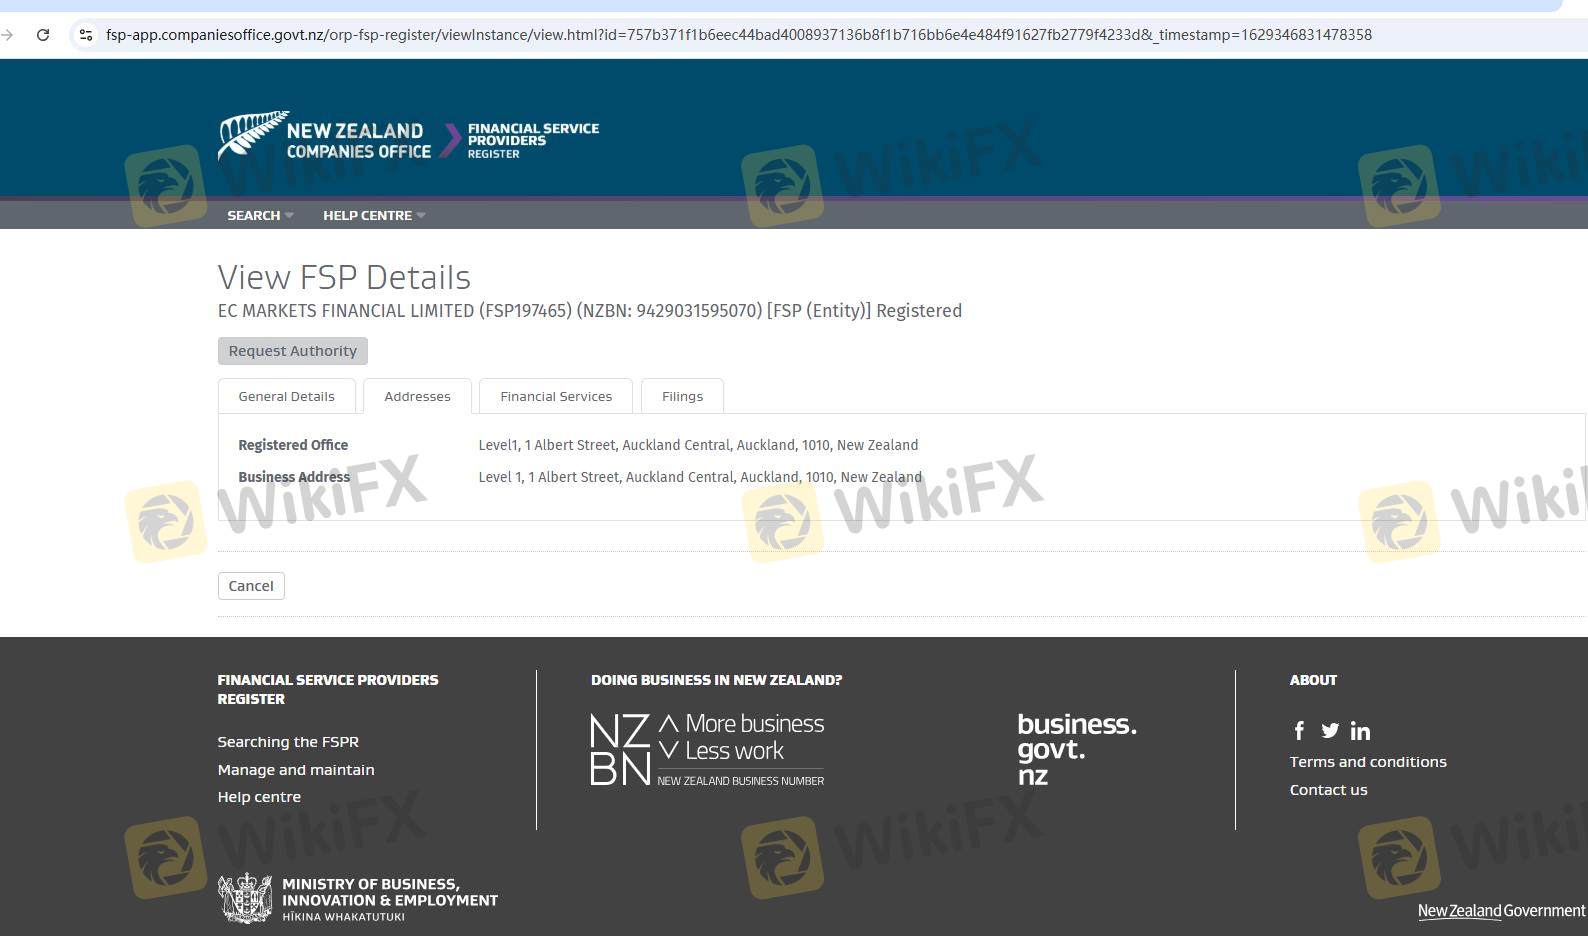Click the browser address bar URL
Viewport: 1588px width, 936px height.
pos(738,35)
